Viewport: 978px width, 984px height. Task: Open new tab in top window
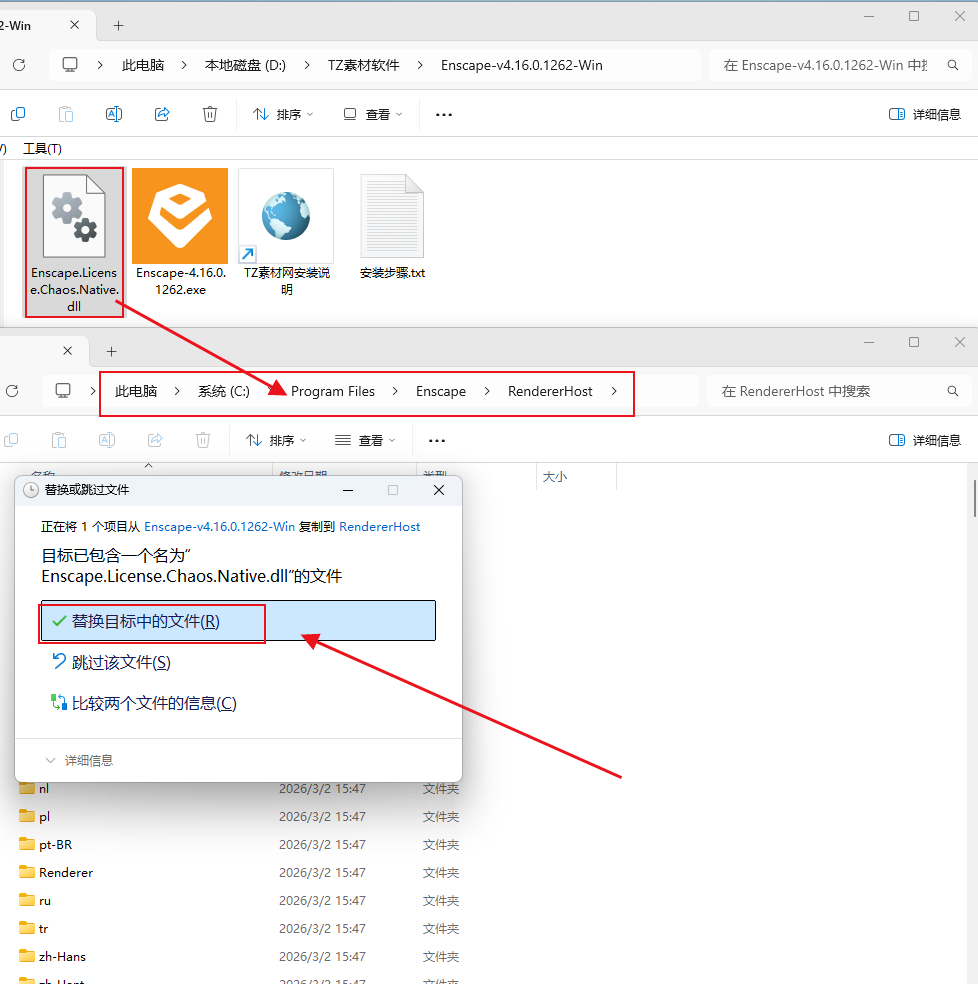118,26
